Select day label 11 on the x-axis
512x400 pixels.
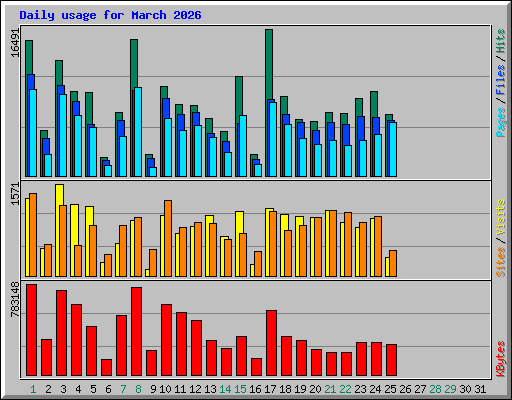(x=180, y=389)
